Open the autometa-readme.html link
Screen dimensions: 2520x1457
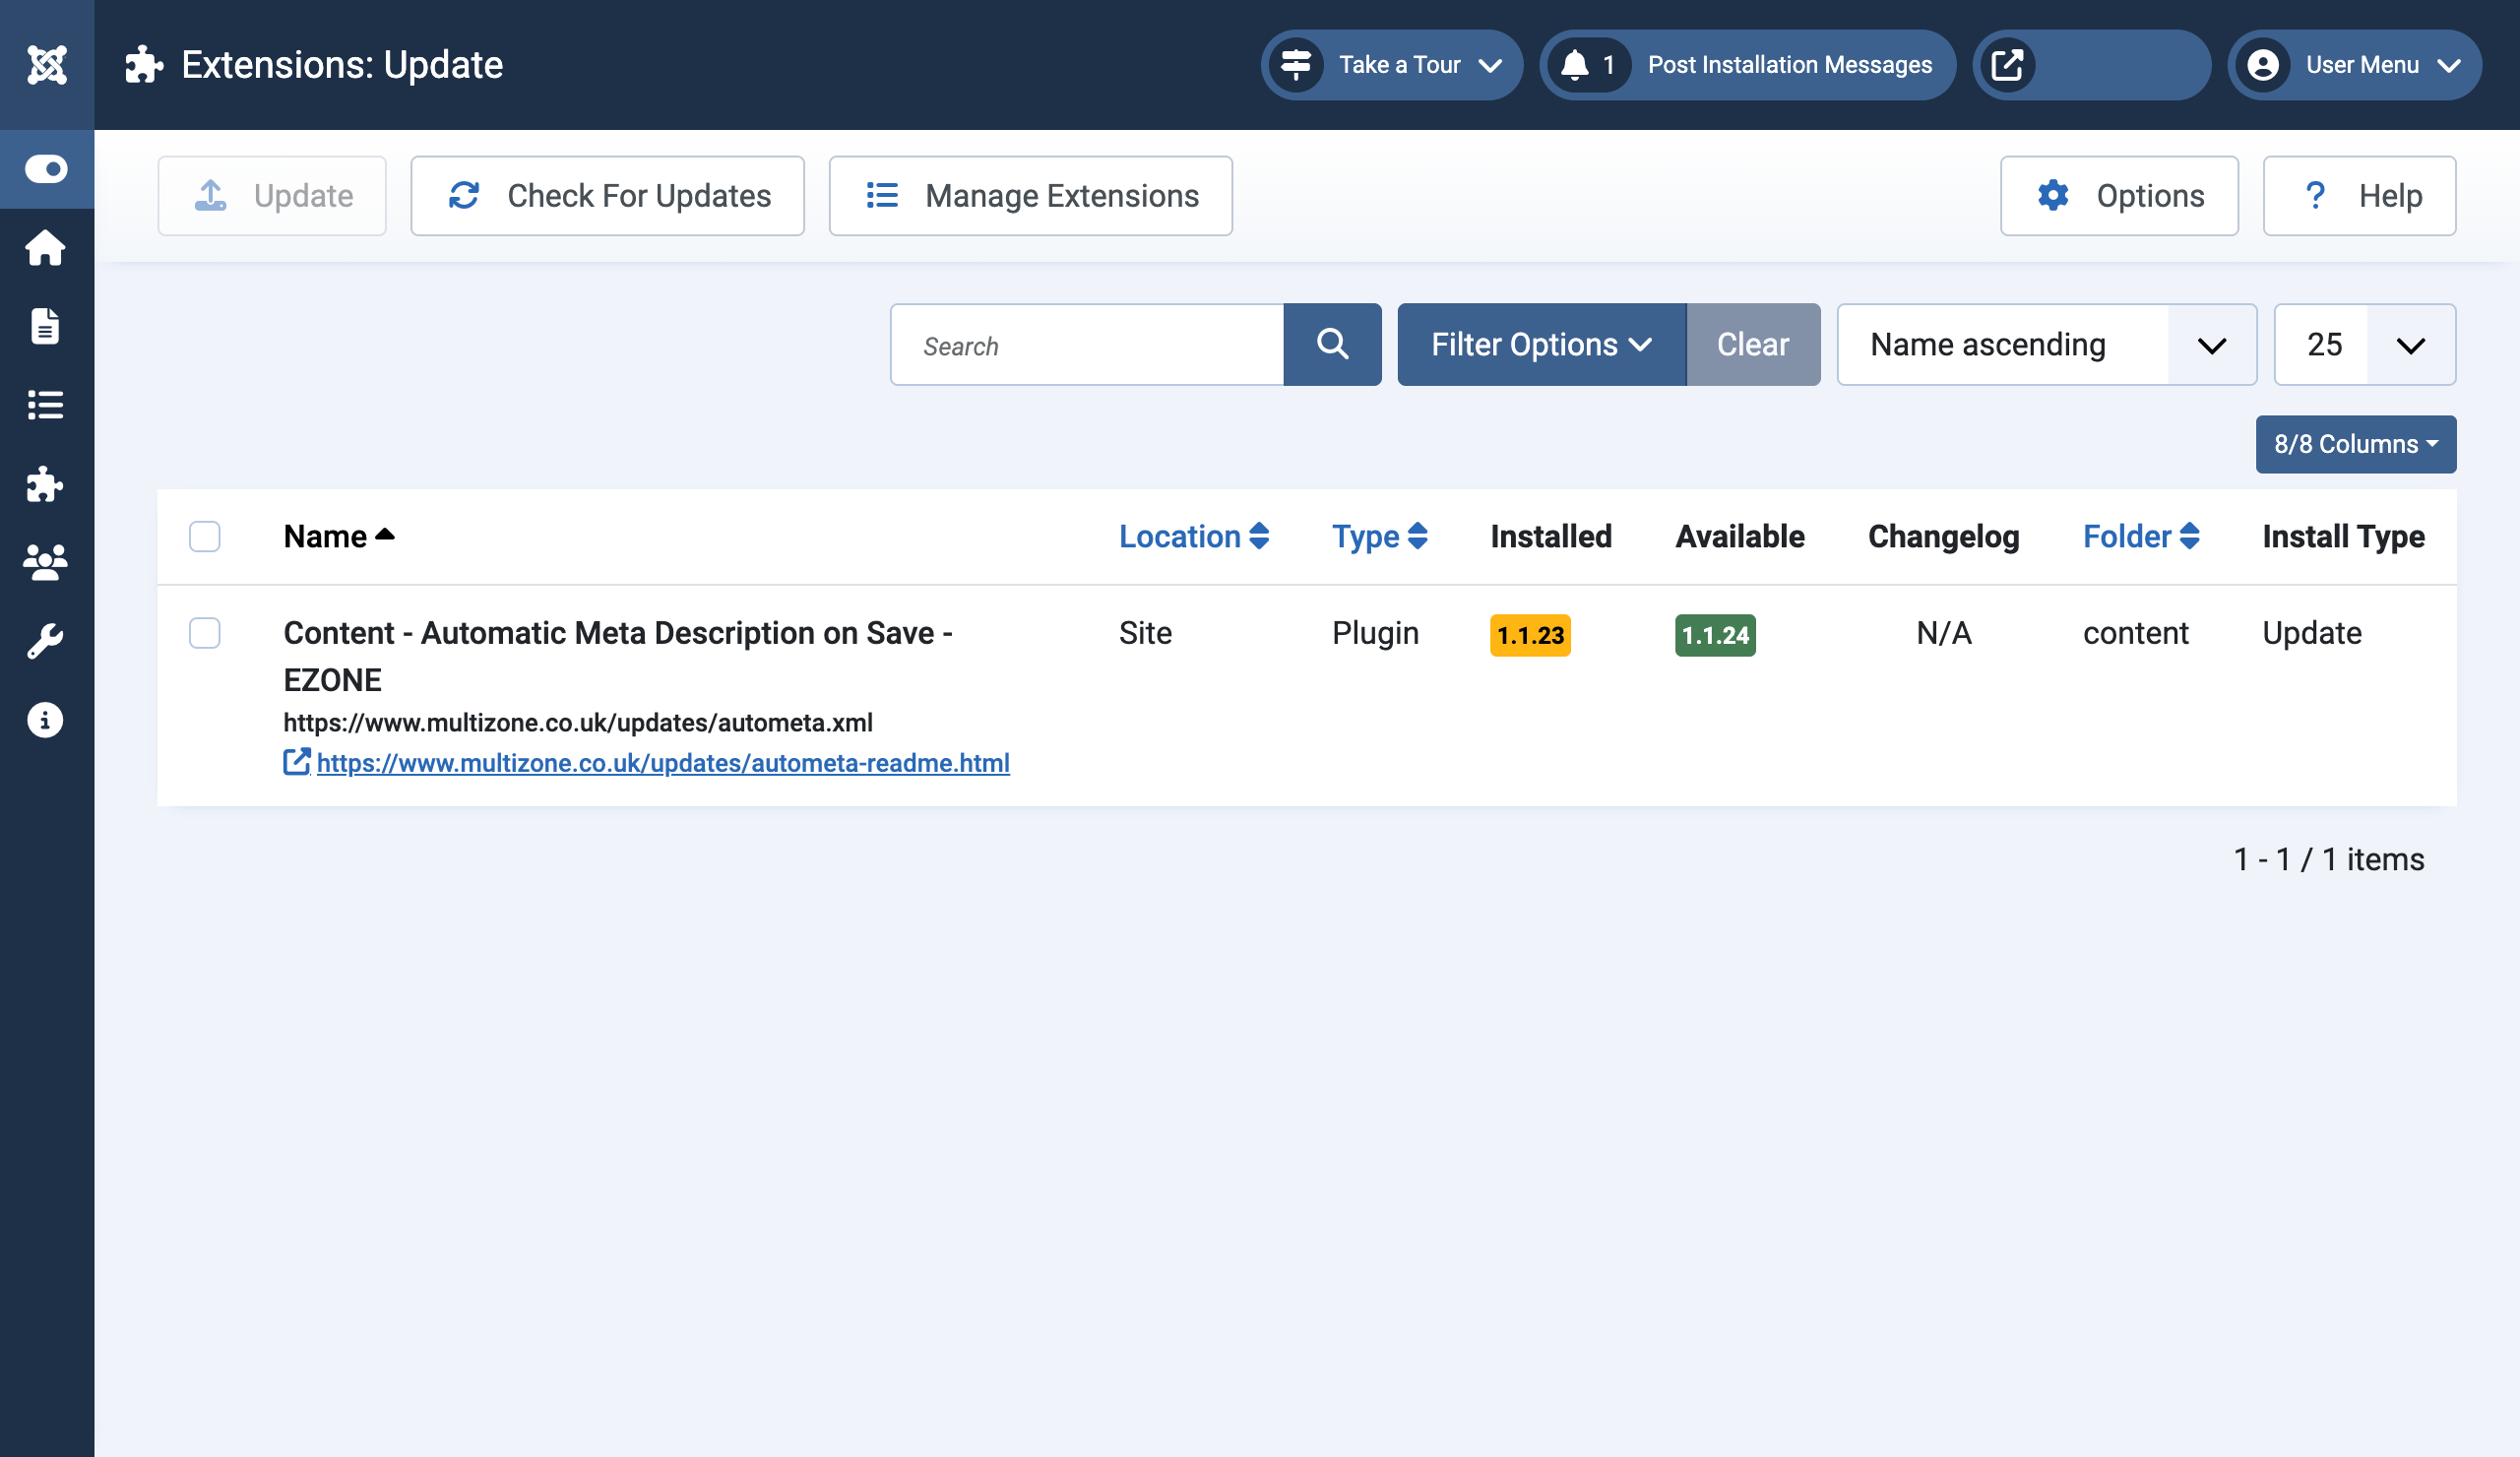(x=662, y=763)
